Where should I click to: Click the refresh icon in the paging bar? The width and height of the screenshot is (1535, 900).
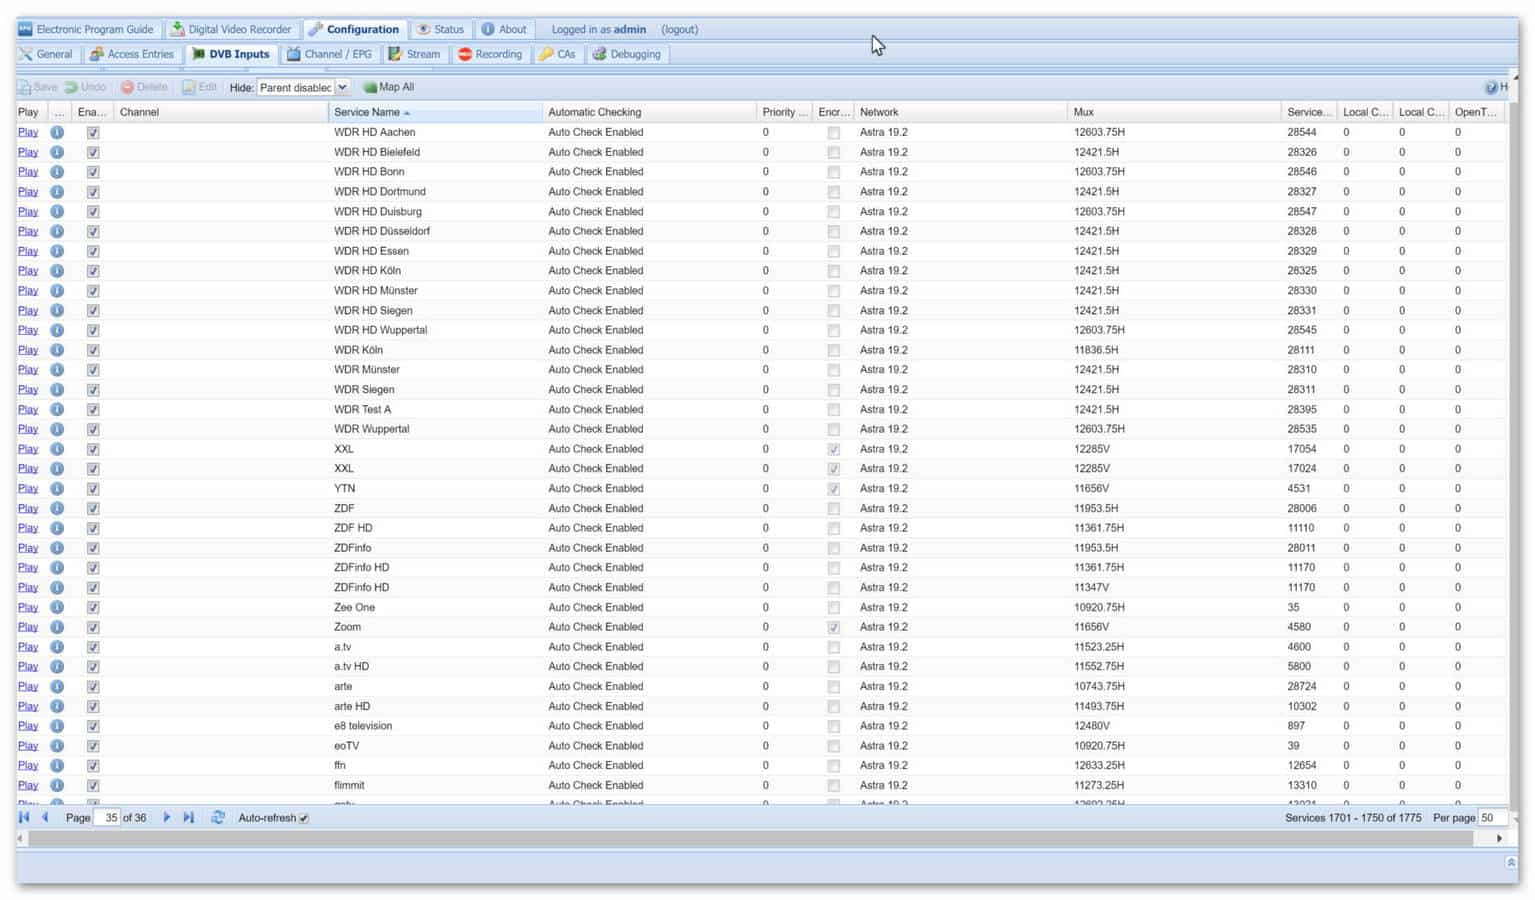tap(217, 818)
